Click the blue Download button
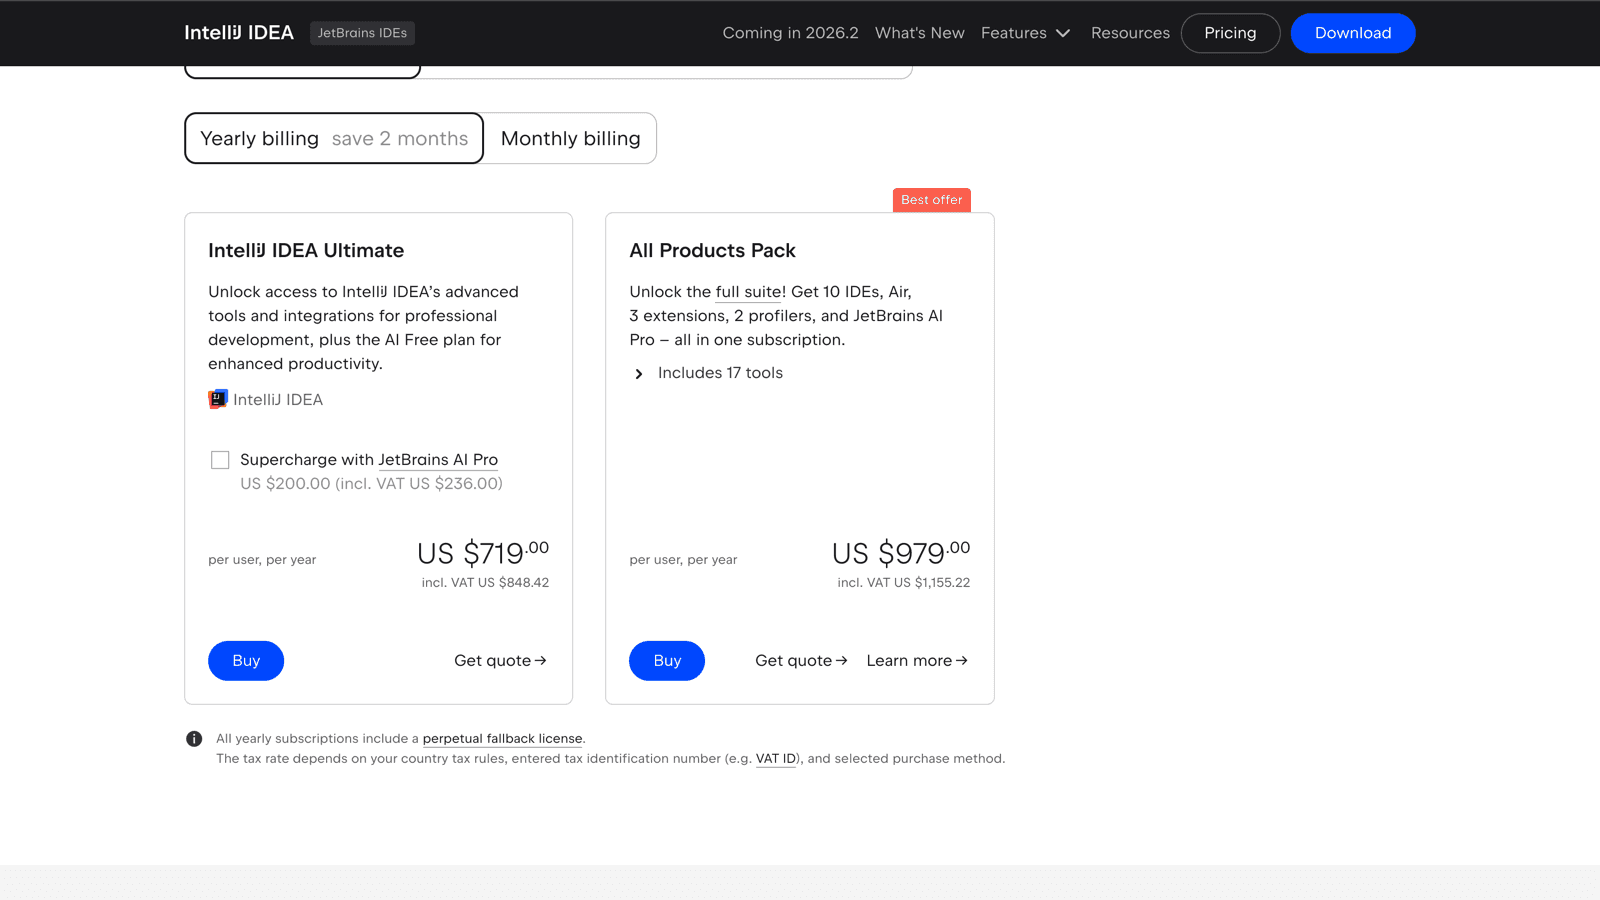The width and height of the screenshot is (1600, 900). pos(1352,33)
